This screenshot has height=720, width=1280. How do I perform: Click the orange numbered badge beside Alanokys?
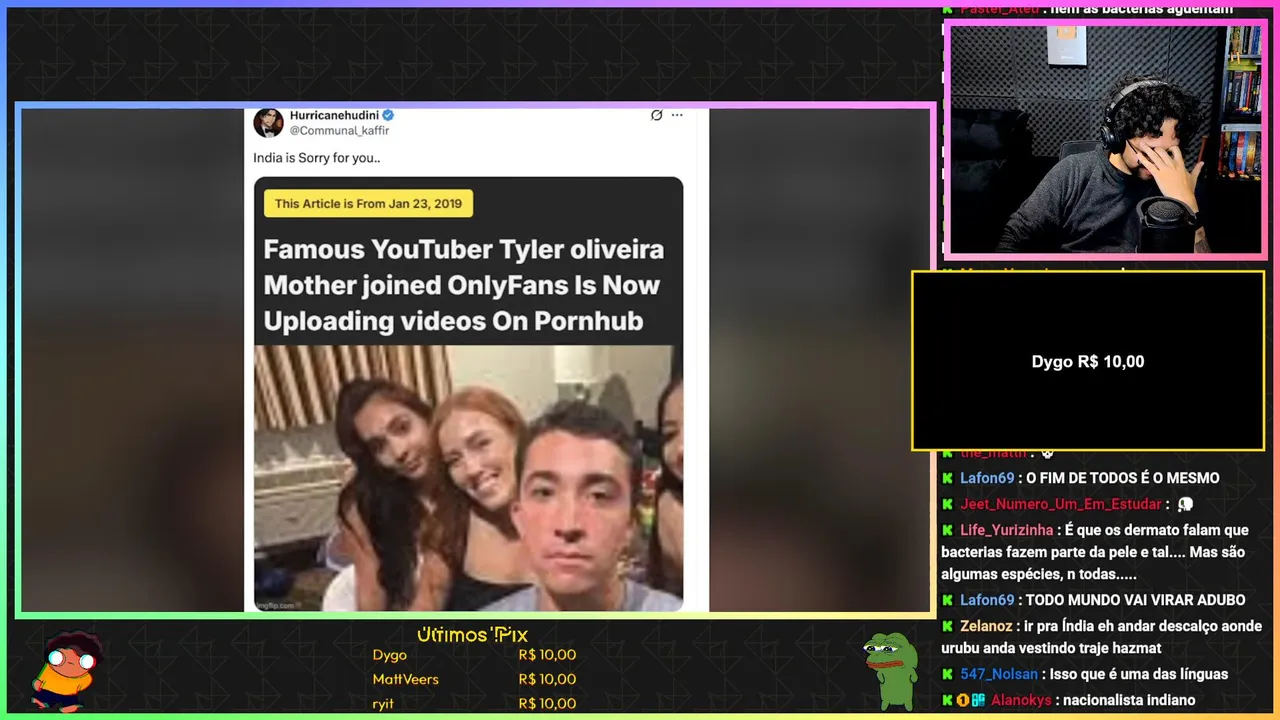(963, 700)
